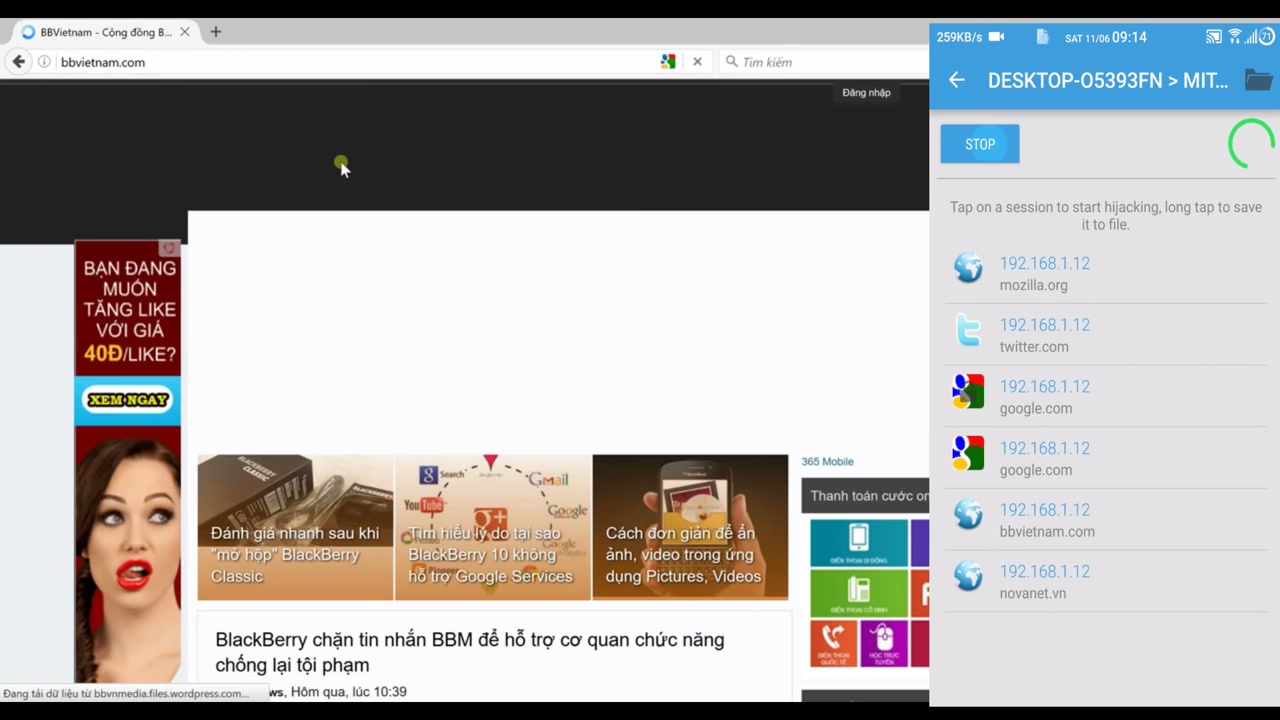Tap the globe icon beside novanet.vn
Screen dimensions: 1280x720
pyautogui.click(x=968, y=576)
